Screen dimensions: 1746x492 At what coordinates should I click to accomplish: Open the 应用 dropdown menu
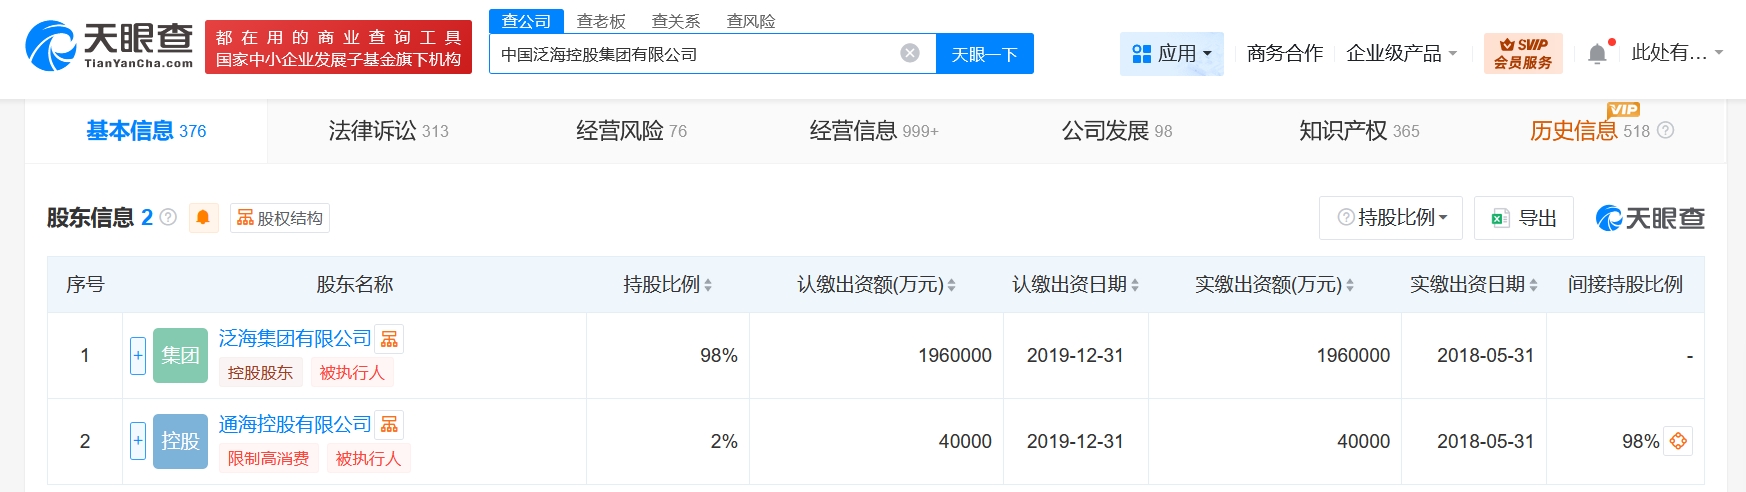tap(1171, 54)
